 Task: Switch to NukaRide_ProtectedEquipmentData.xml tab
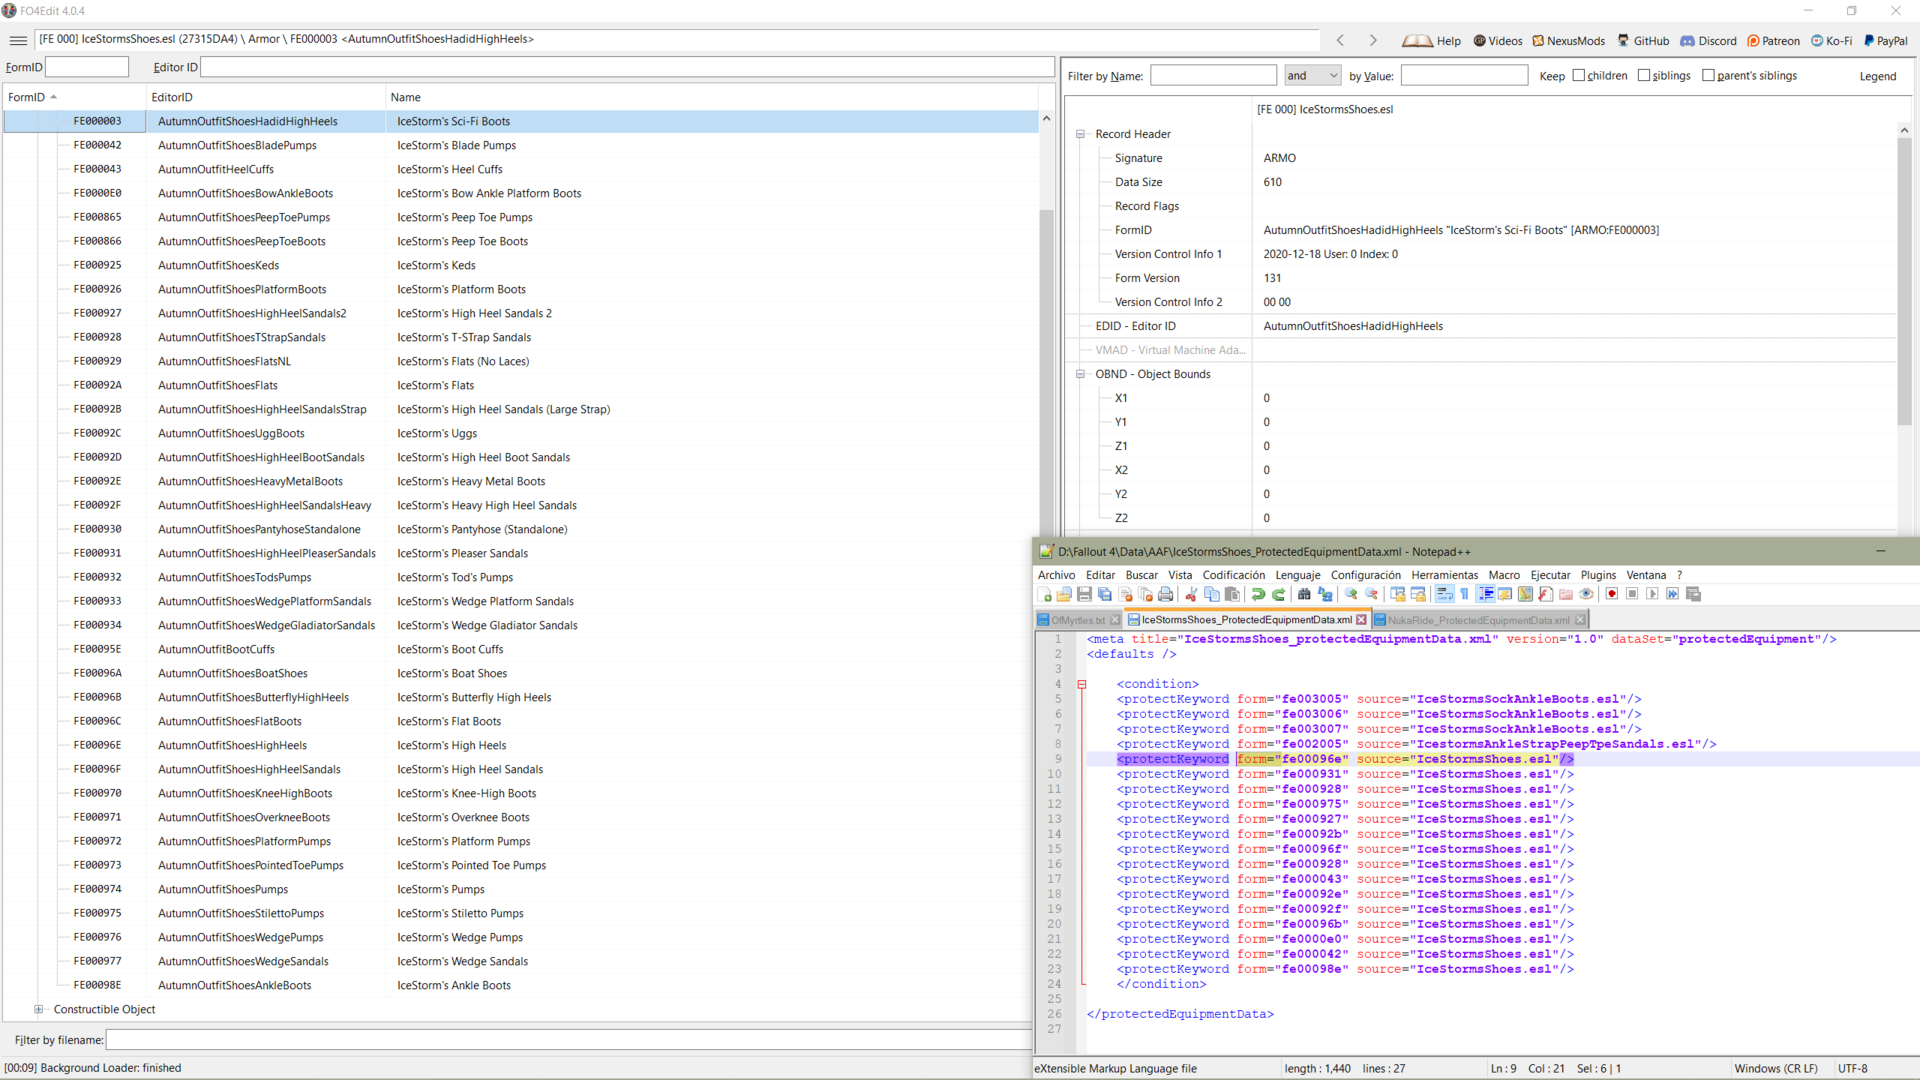[x=1478, y=620]
